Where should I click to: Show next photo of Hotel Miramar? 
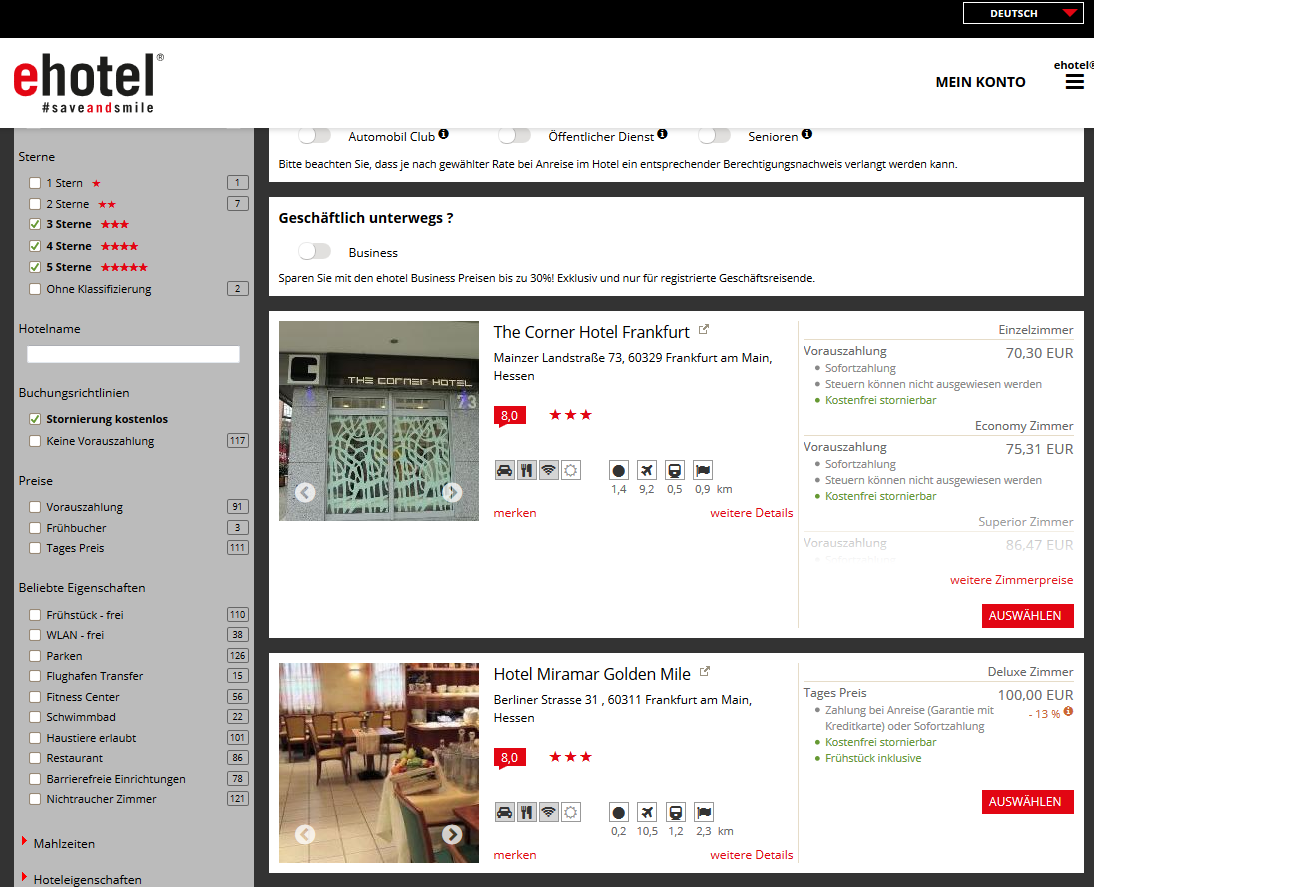click(453, 834)
